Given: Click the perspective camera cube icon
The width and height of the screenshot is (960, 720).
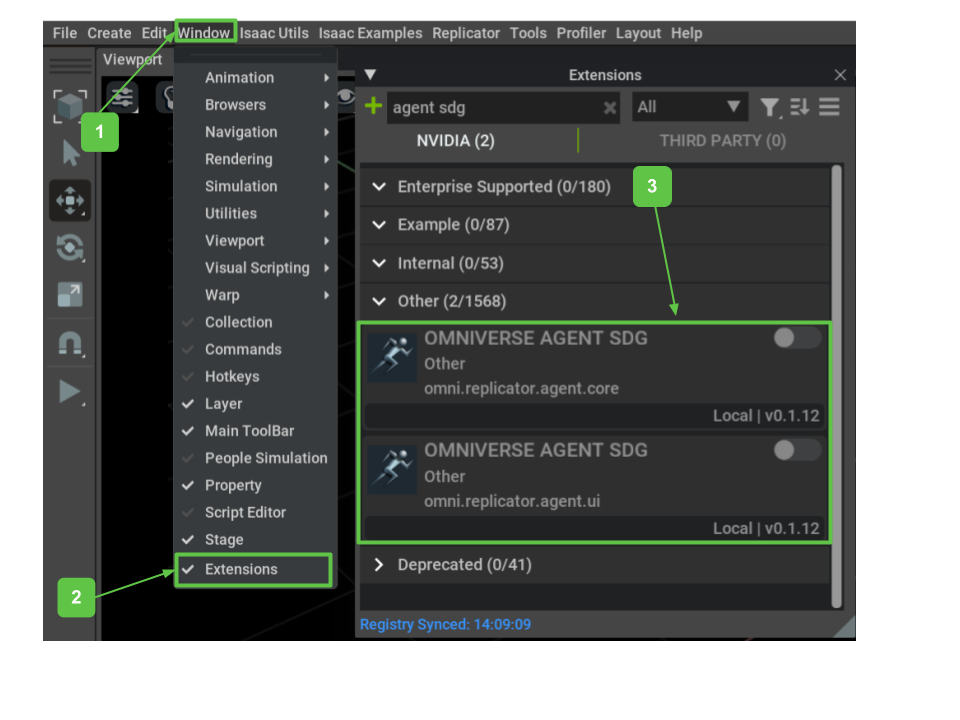Looking at the screenshot, I should pos(70,105).
